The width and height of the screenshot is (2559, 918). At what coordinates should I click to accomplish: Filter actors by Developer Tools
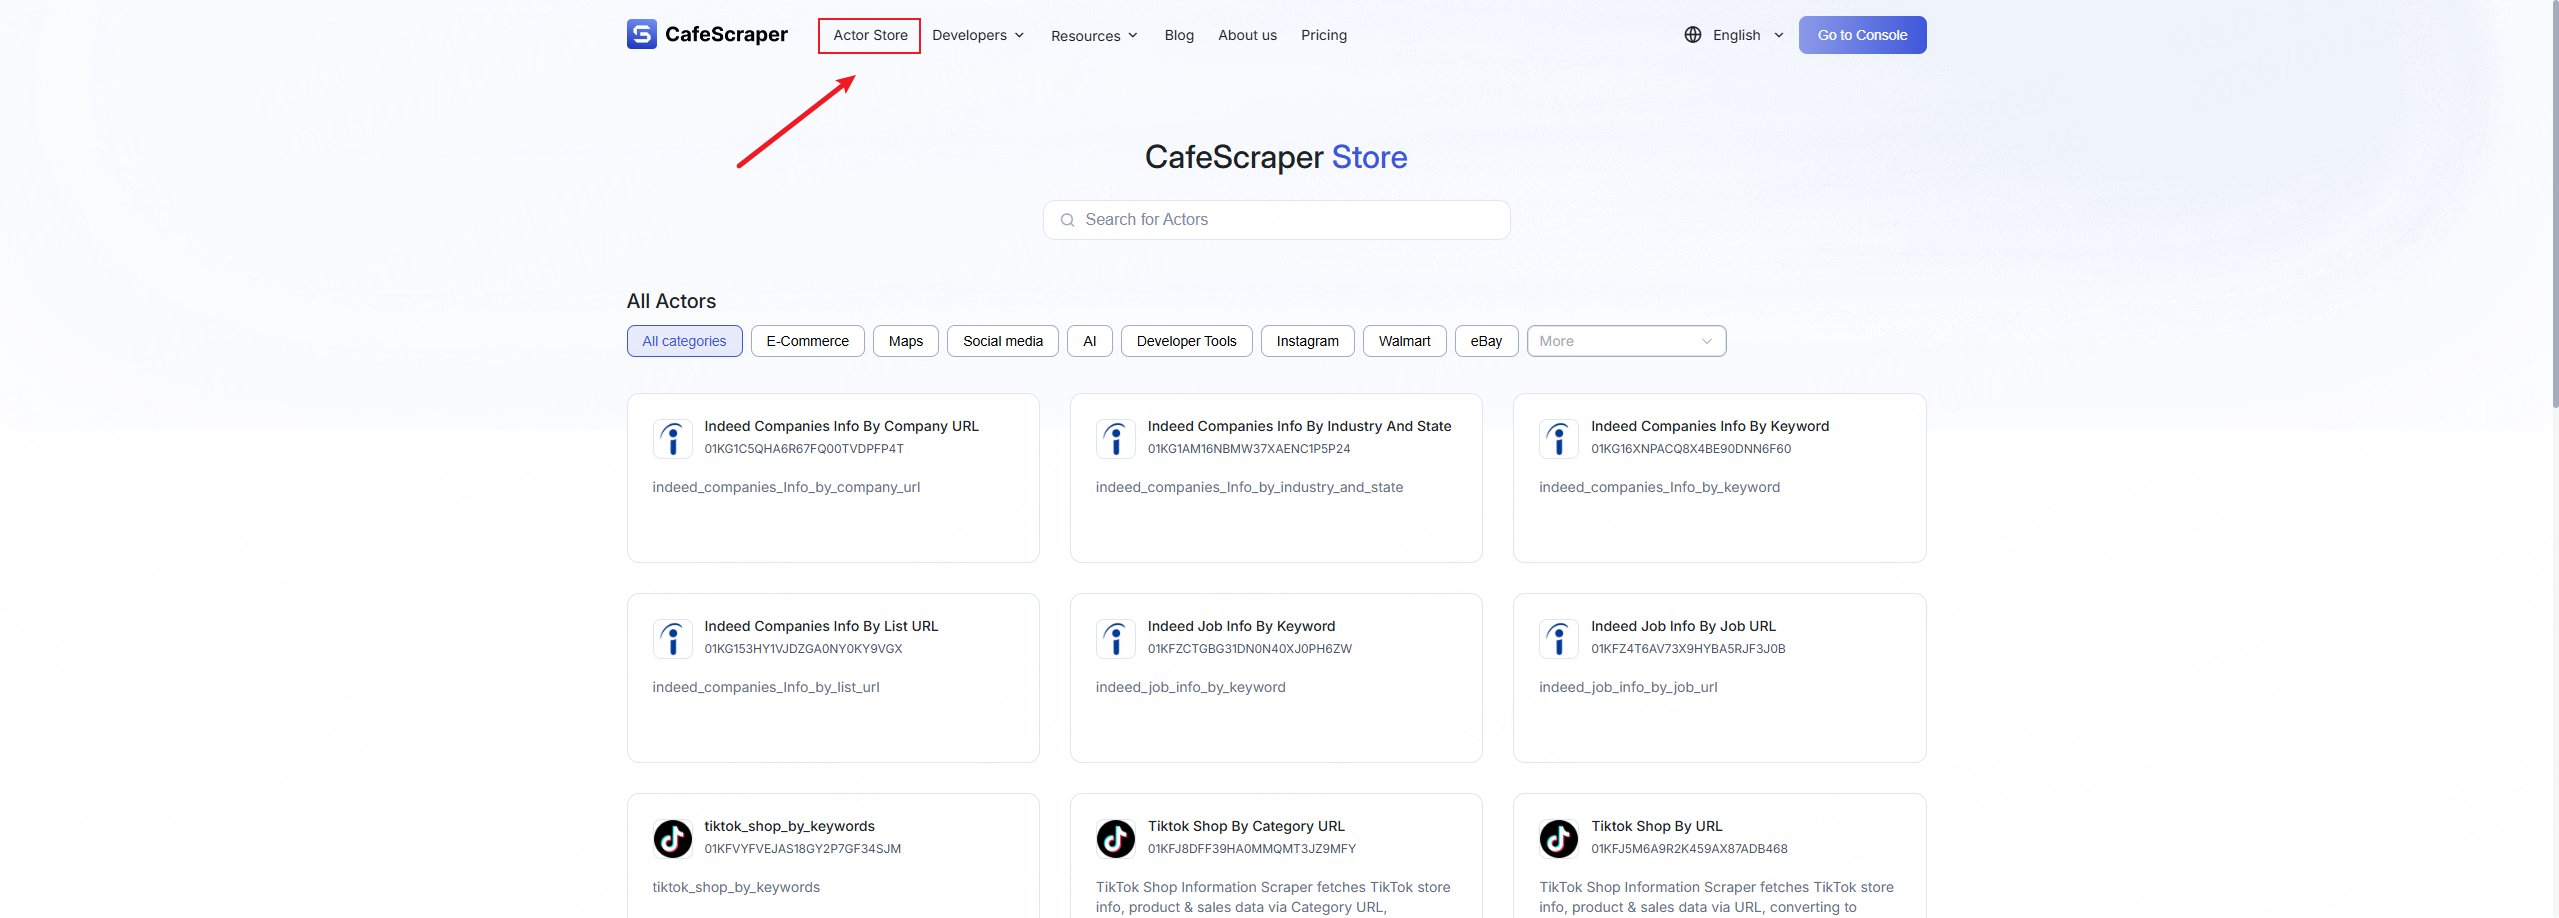click(1186, 341)
